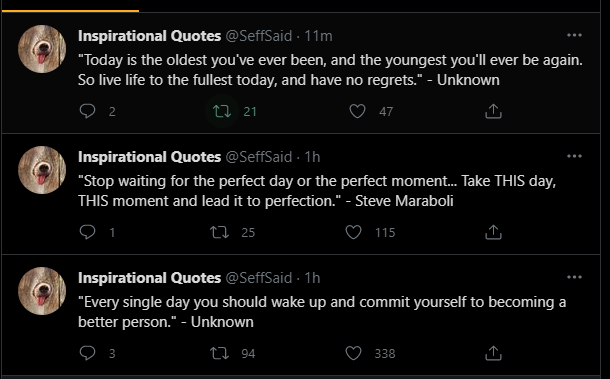Like the tweet with 115 likes
Image resolution: width=610 pixels, height=379 pixels.
click(354, 232)
